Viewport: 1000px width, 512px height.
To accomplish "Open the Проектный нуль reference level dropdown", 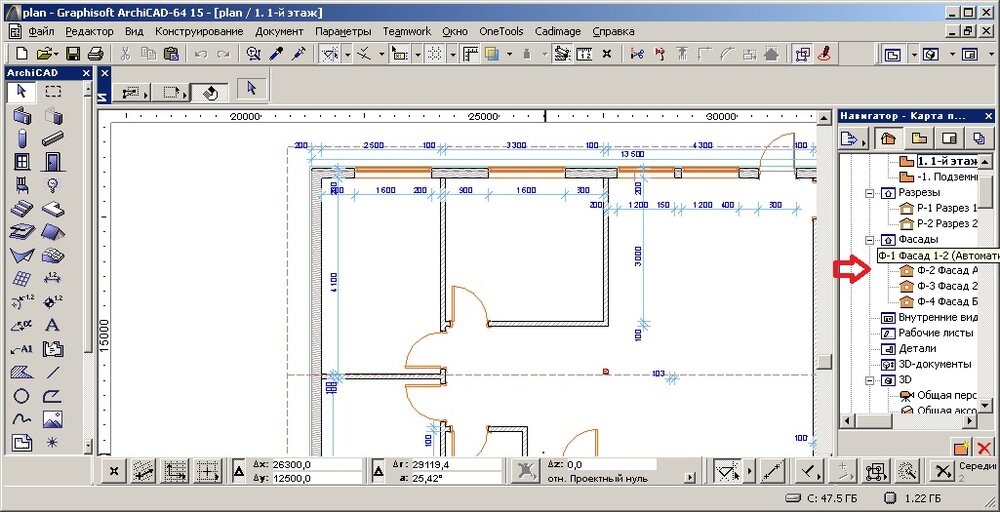I will [x=689, y=478].
